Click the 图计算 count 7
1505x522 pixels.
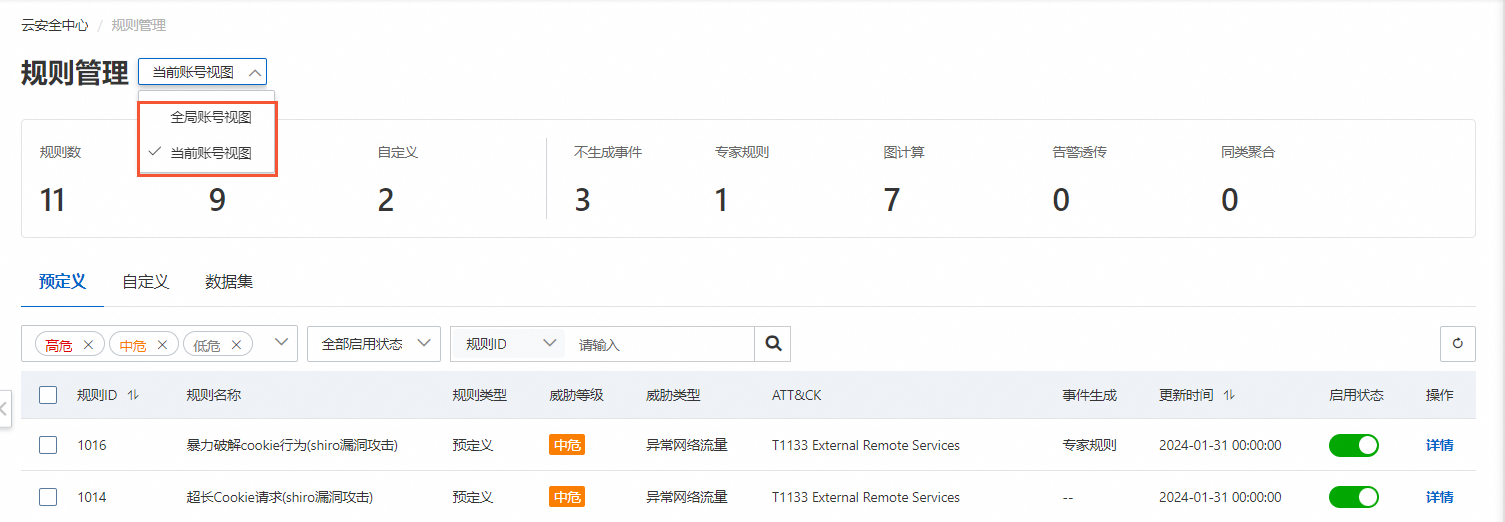892,201
